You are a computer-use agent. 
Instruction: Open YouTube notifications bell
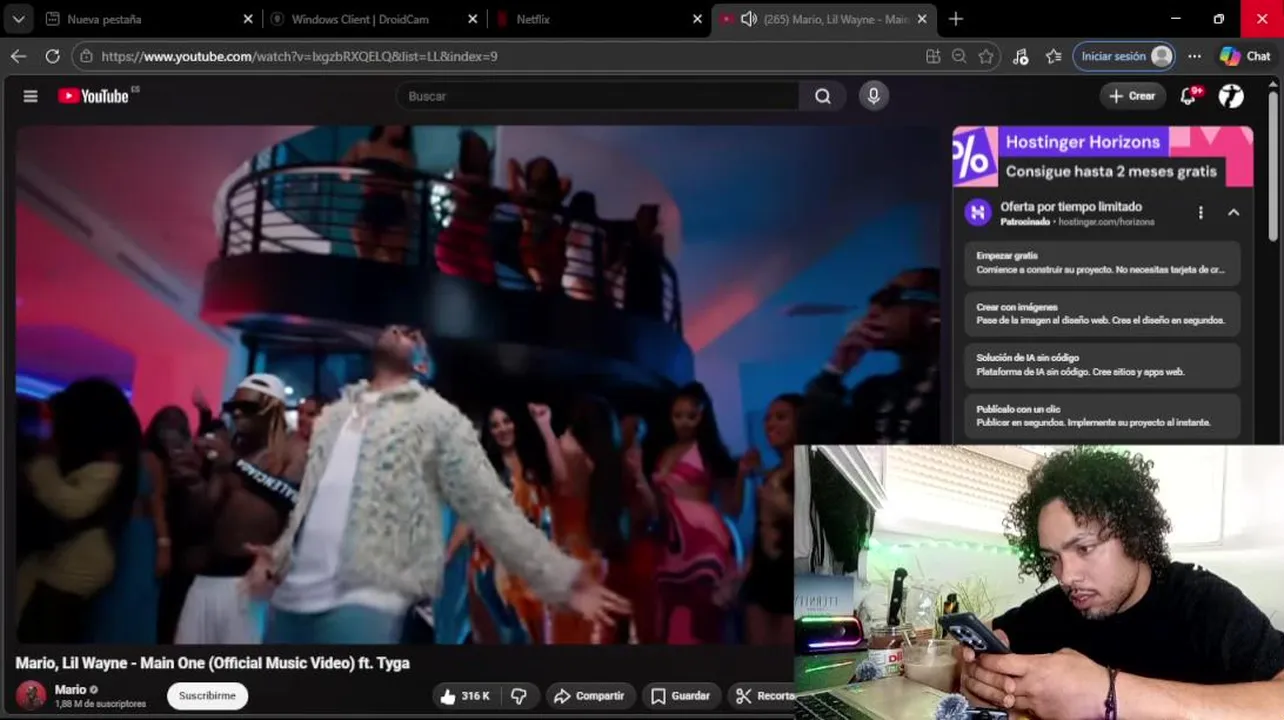1188,96
